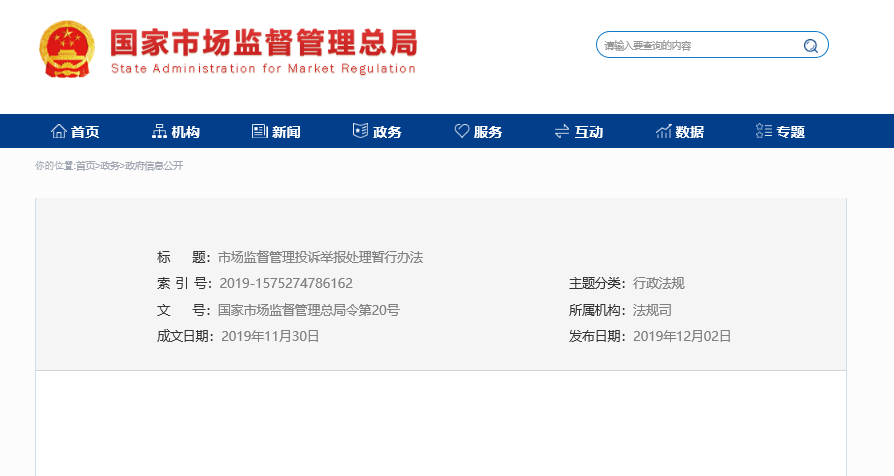The image size is (894, 476).
Task: Click the bar chart icon beside 数据
Action: pos(663,131)
